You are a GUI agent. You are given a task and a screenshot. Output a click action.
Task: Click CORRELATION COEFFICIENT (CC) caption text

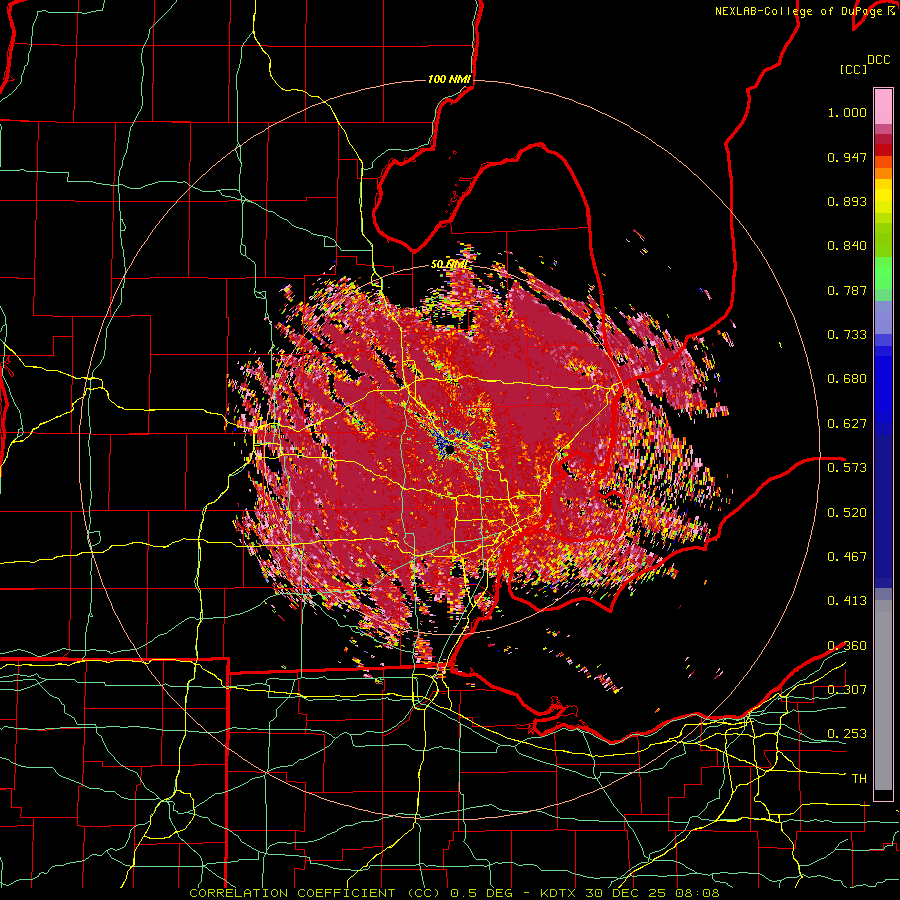click(314, 893)
